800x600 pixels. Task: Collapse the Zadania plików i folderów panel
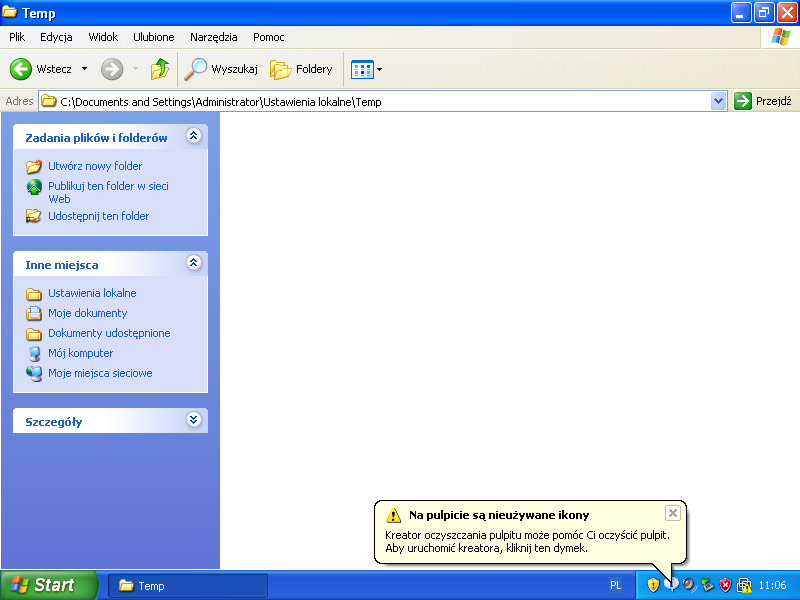[x=193, y=136]
